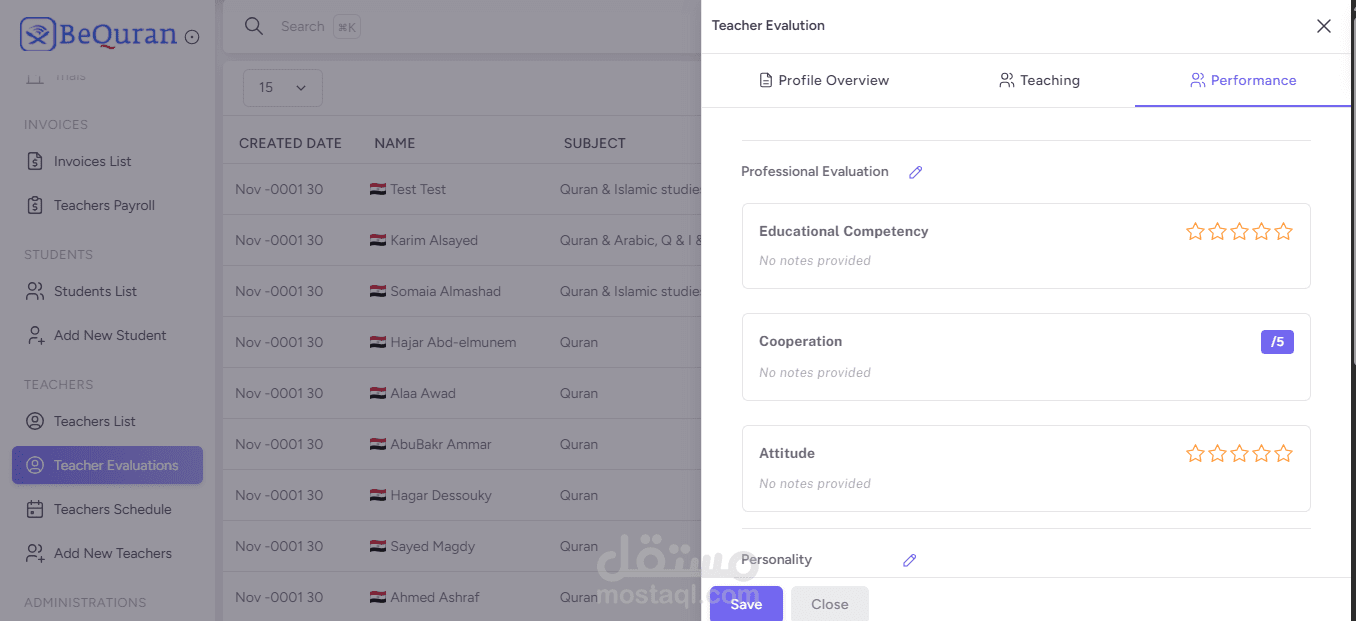The image size is (1356, 621).
Task: Set Attitude rating to first star
Action: [x=1195, y=454]
